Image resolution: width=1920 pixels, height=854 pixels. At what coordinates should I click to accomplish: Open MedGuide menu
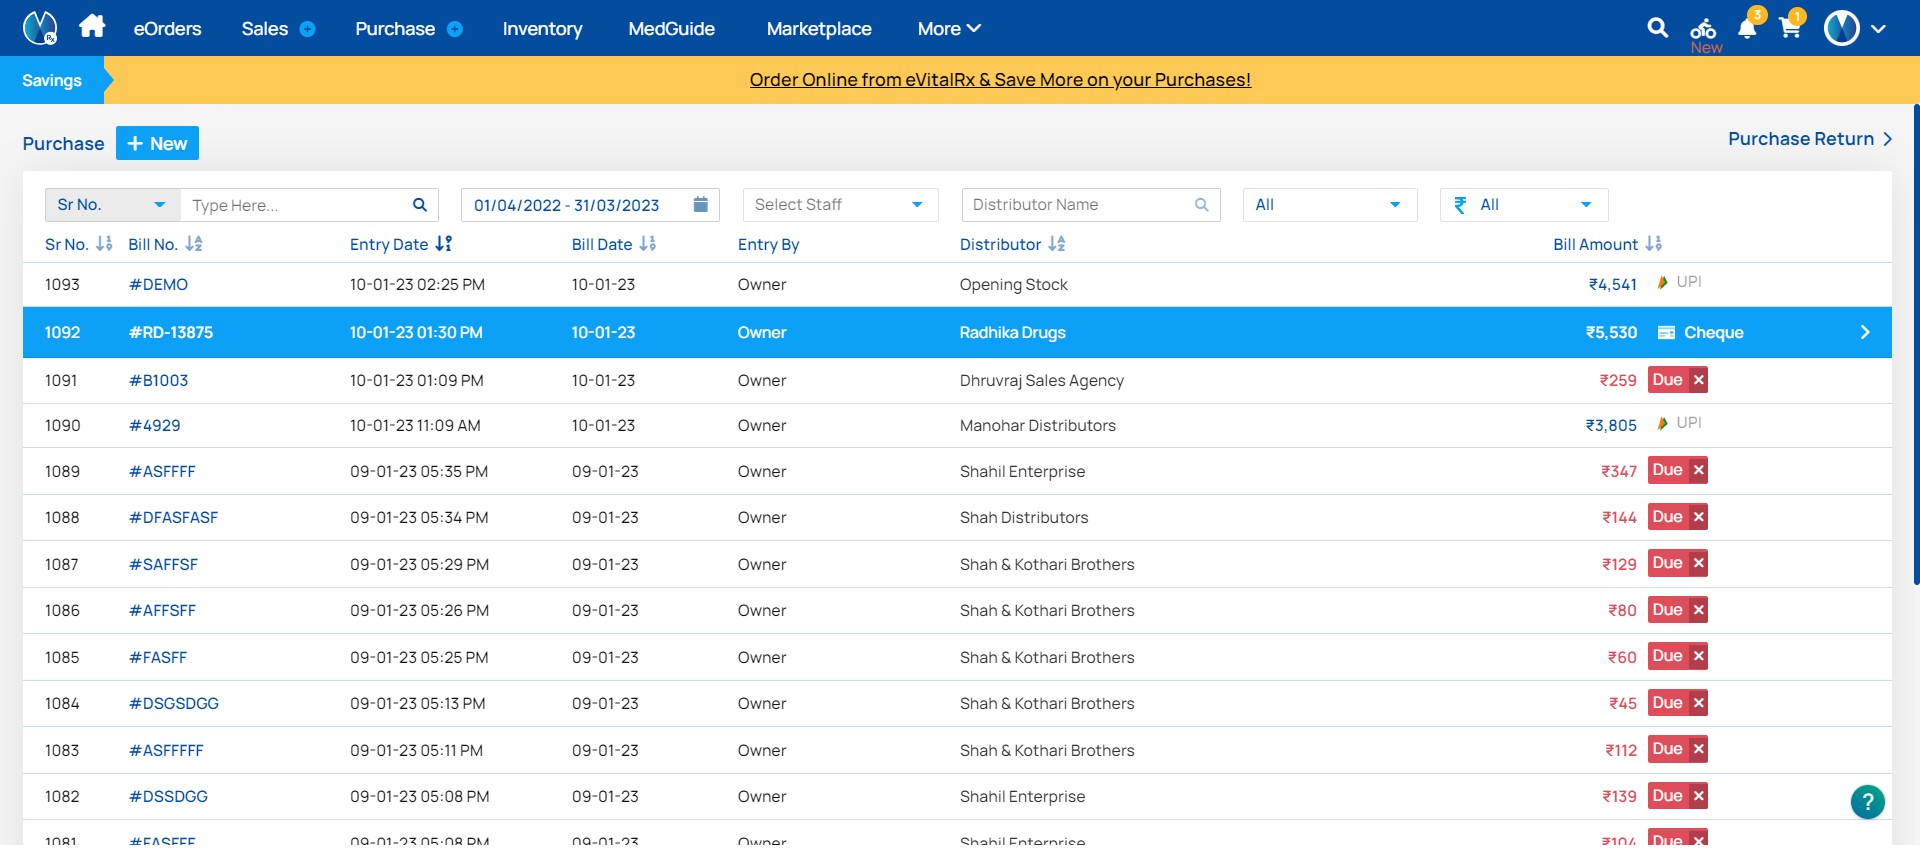671,29
